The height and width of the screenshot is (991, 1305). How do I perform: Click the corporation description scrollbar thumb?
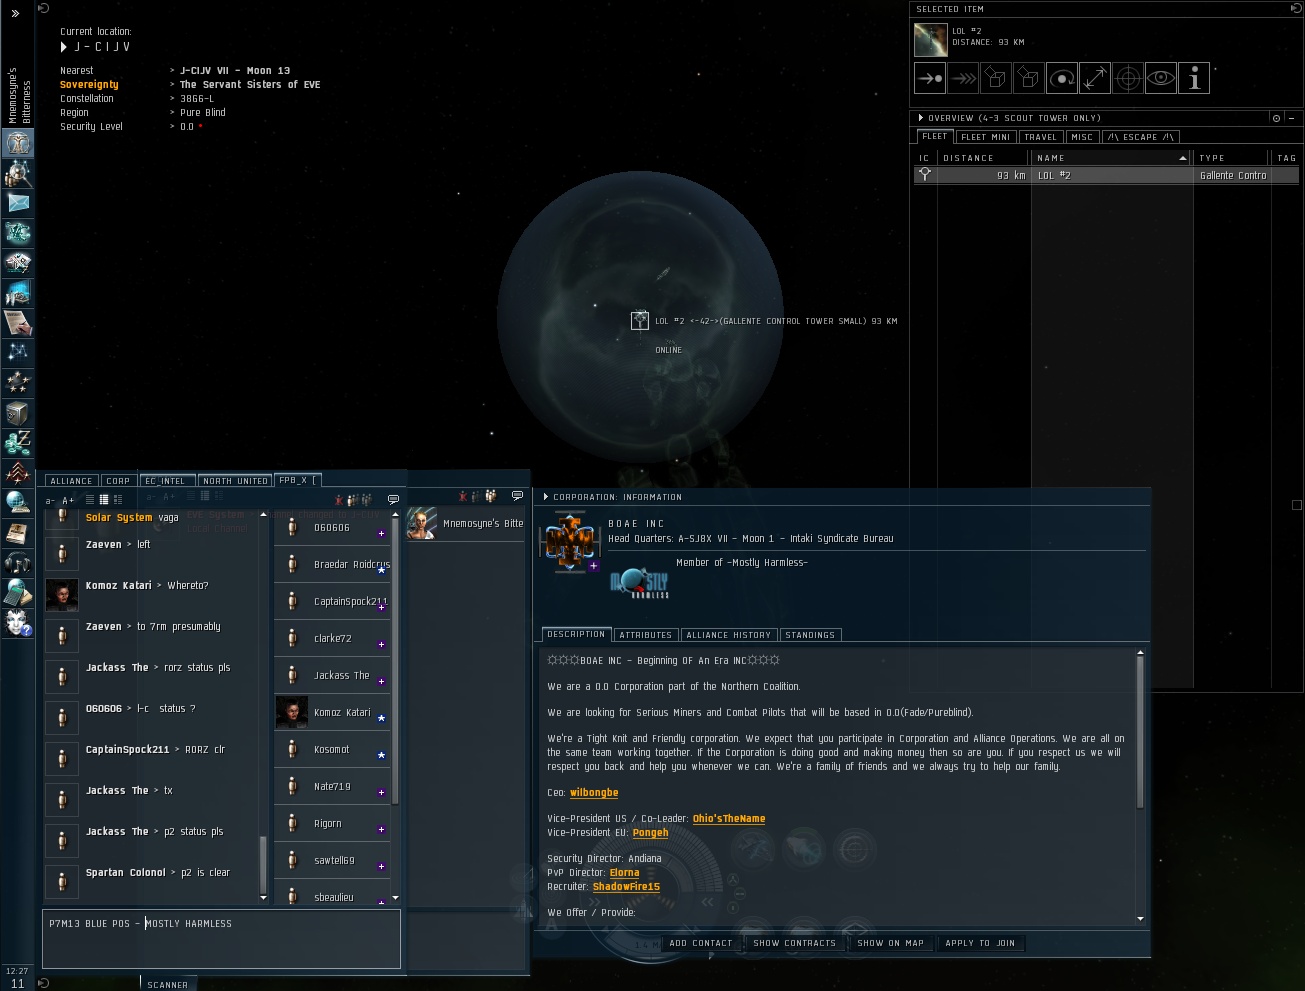coord(1140,732)
